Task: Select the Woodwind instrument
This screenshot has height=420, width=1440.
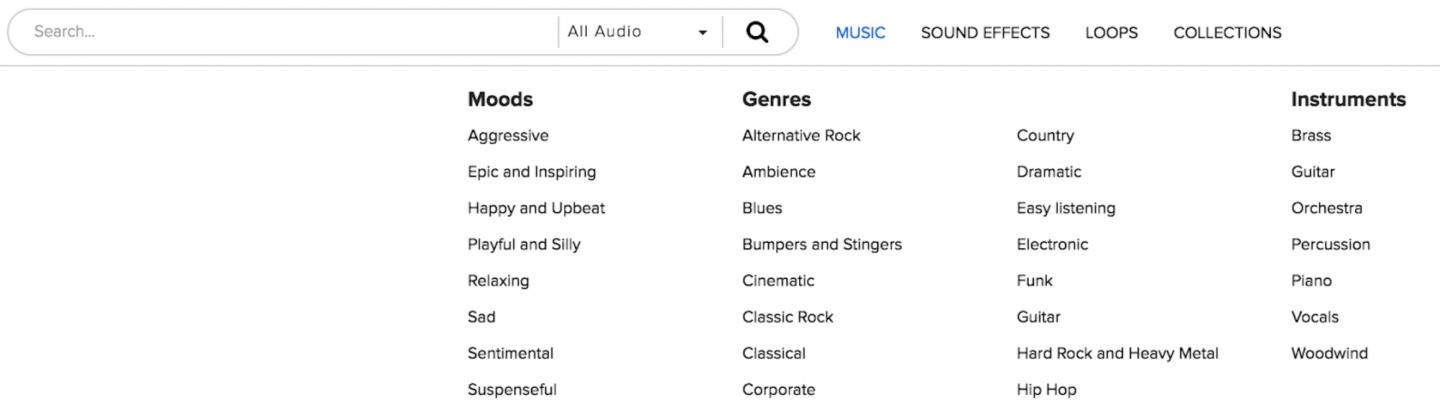Action: coord(1329,353)
